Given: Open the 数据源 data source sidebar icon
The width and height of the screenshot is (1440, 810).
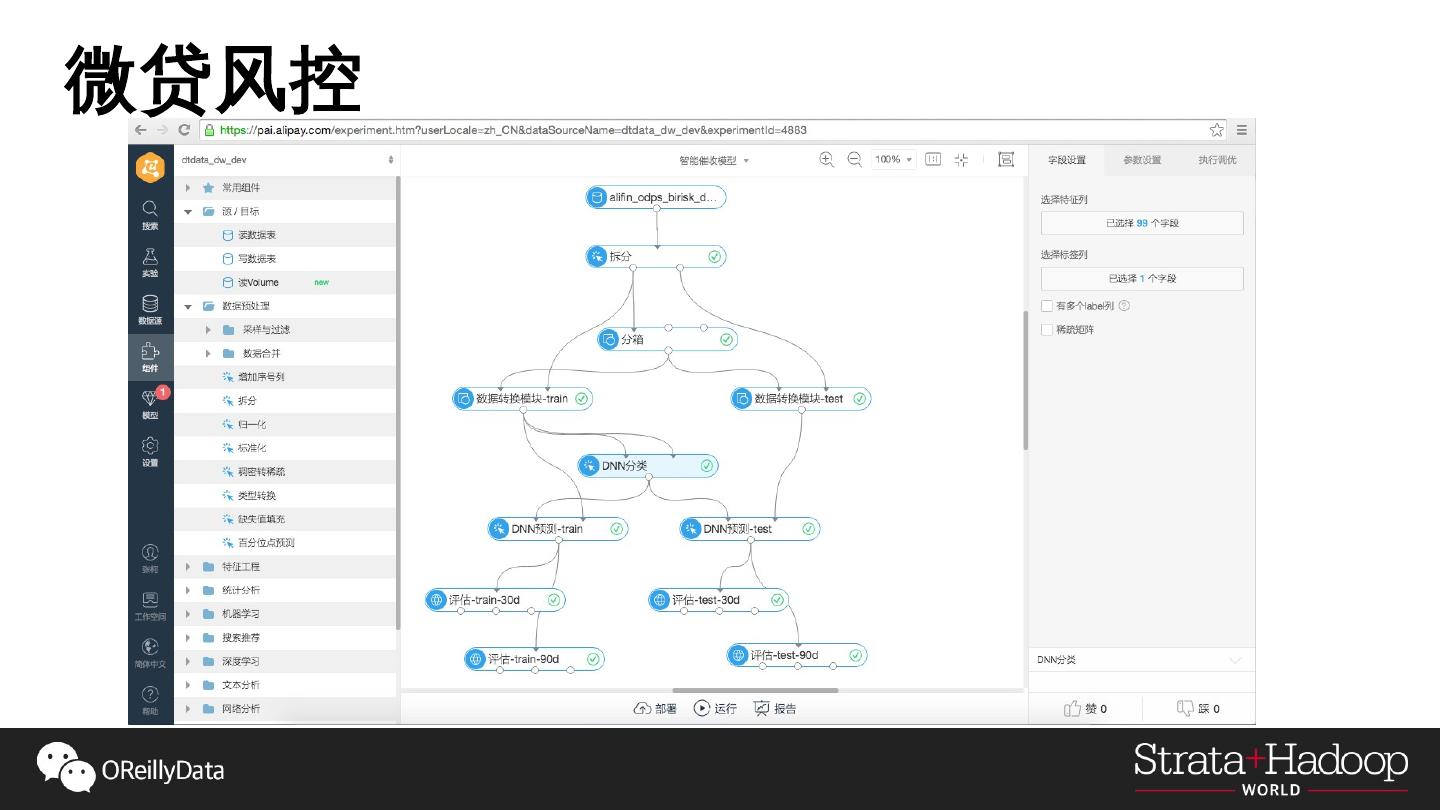Looking at the screenshot, I should pos(149,310).
